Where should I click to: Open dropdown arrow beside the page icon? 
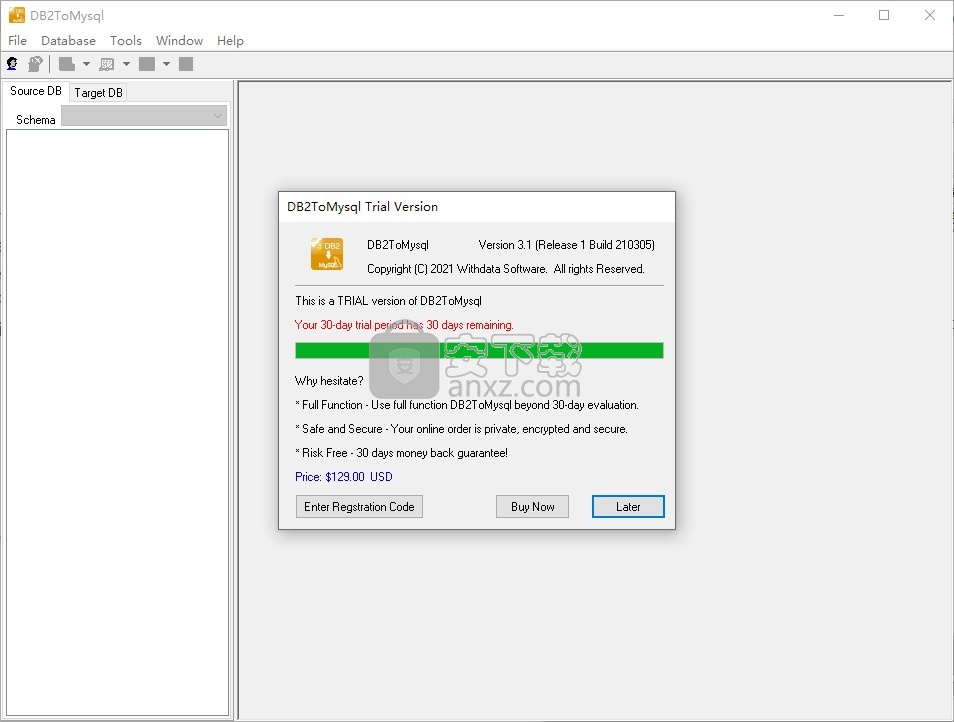tap(86, 64)
